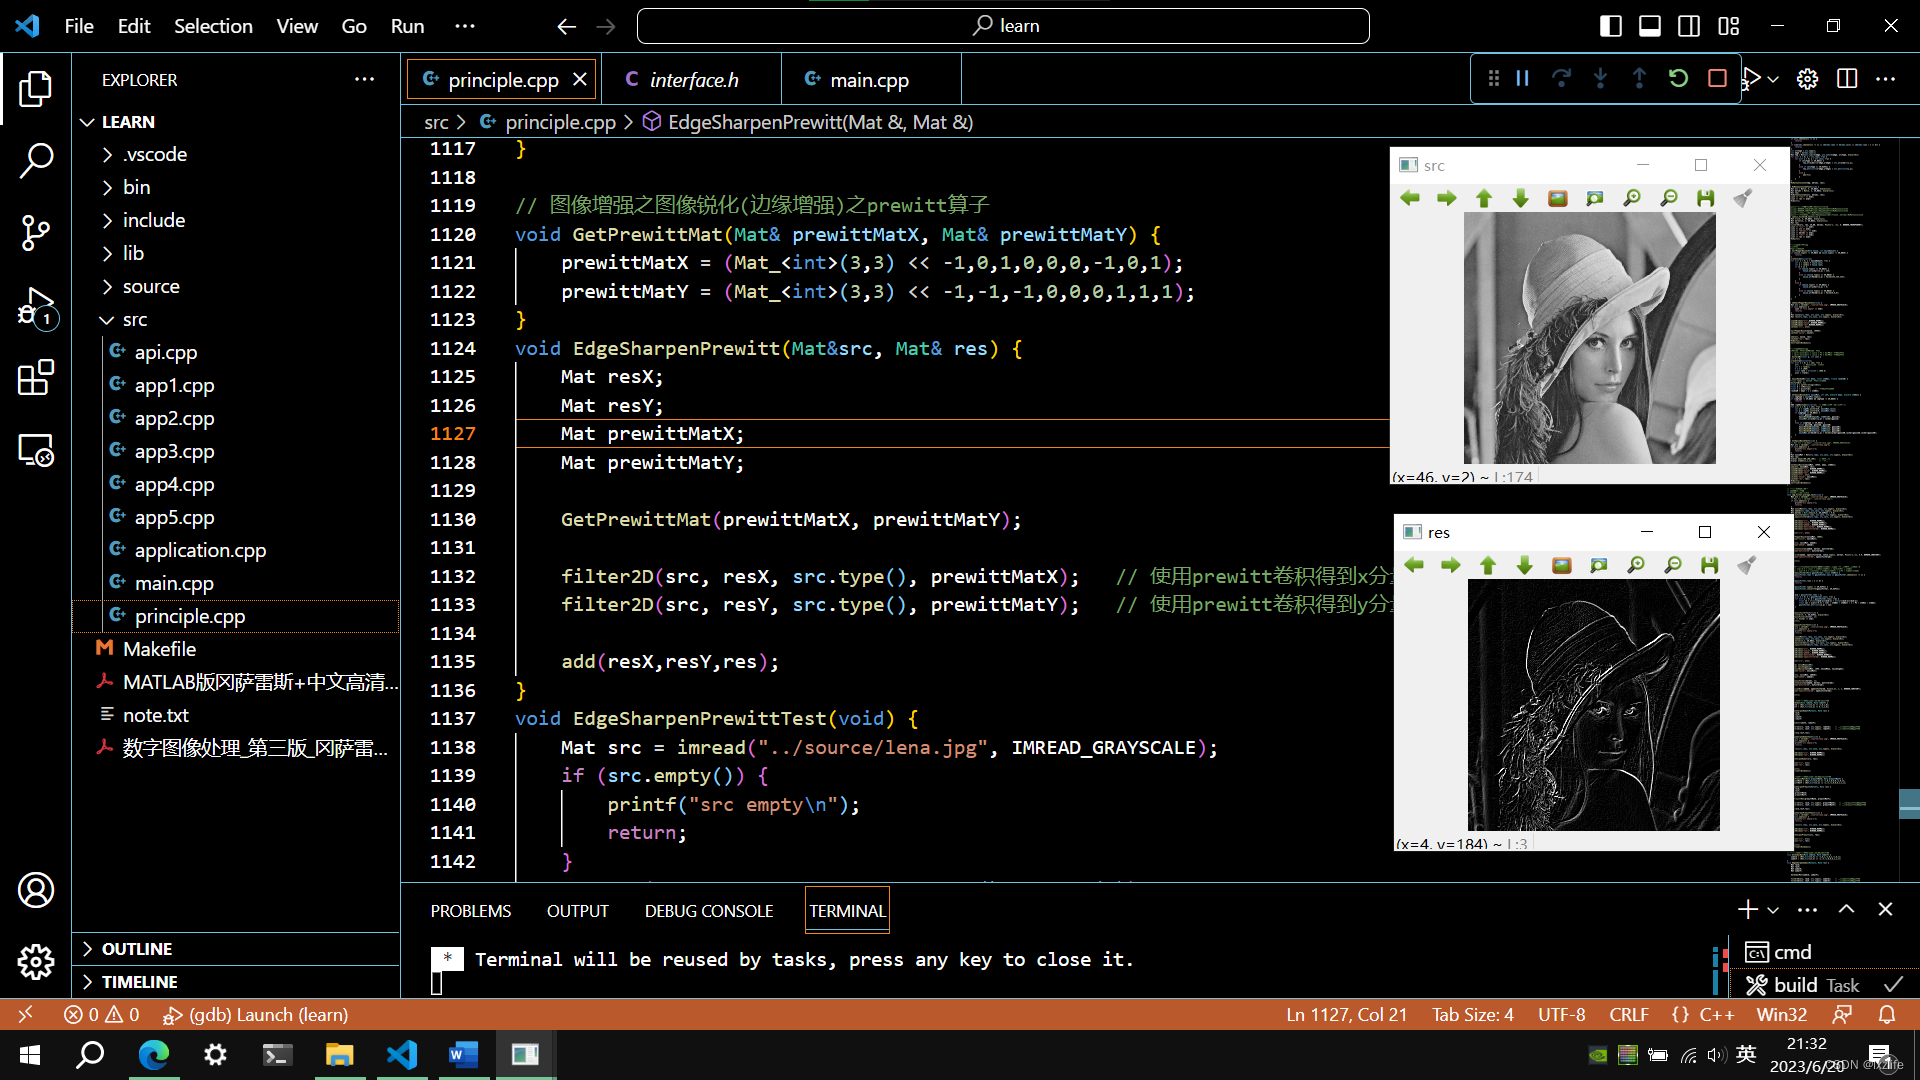Switch to the PROBLEMS tab

click(472, 911)
